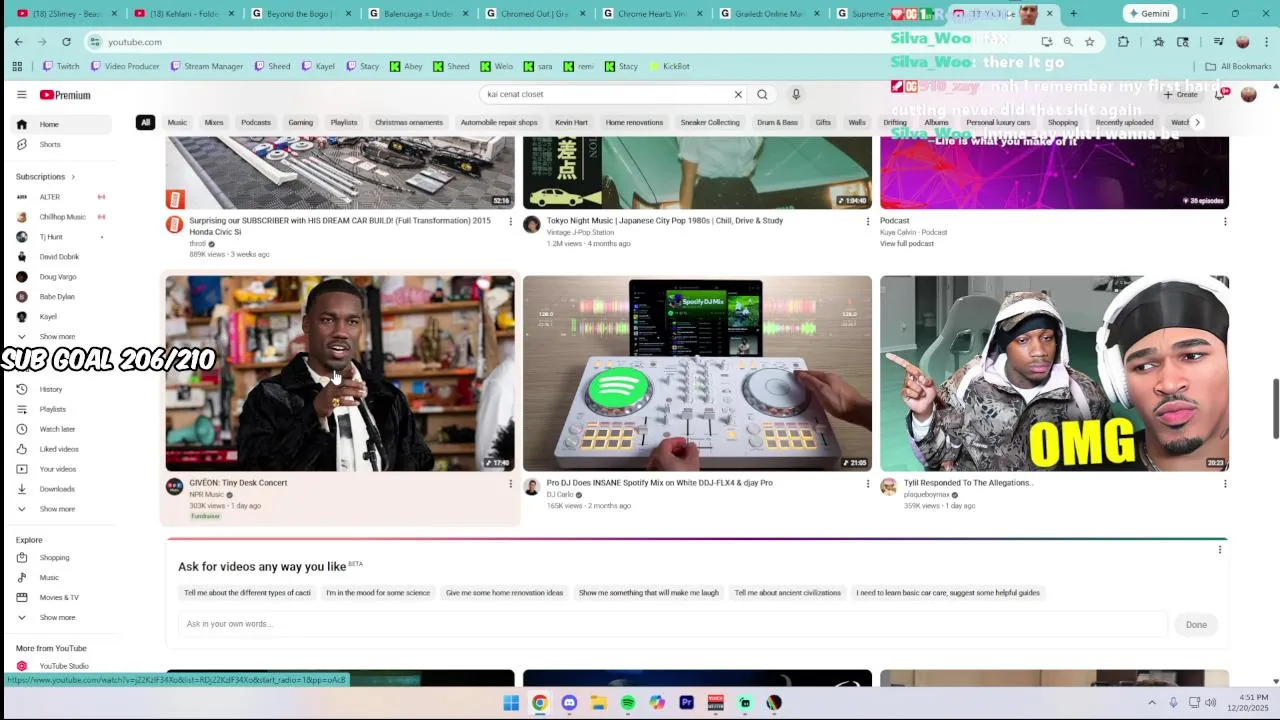Click NPR Music channel avatar
The height and width of the screenshot is (720, 1280).
point(174,487)
